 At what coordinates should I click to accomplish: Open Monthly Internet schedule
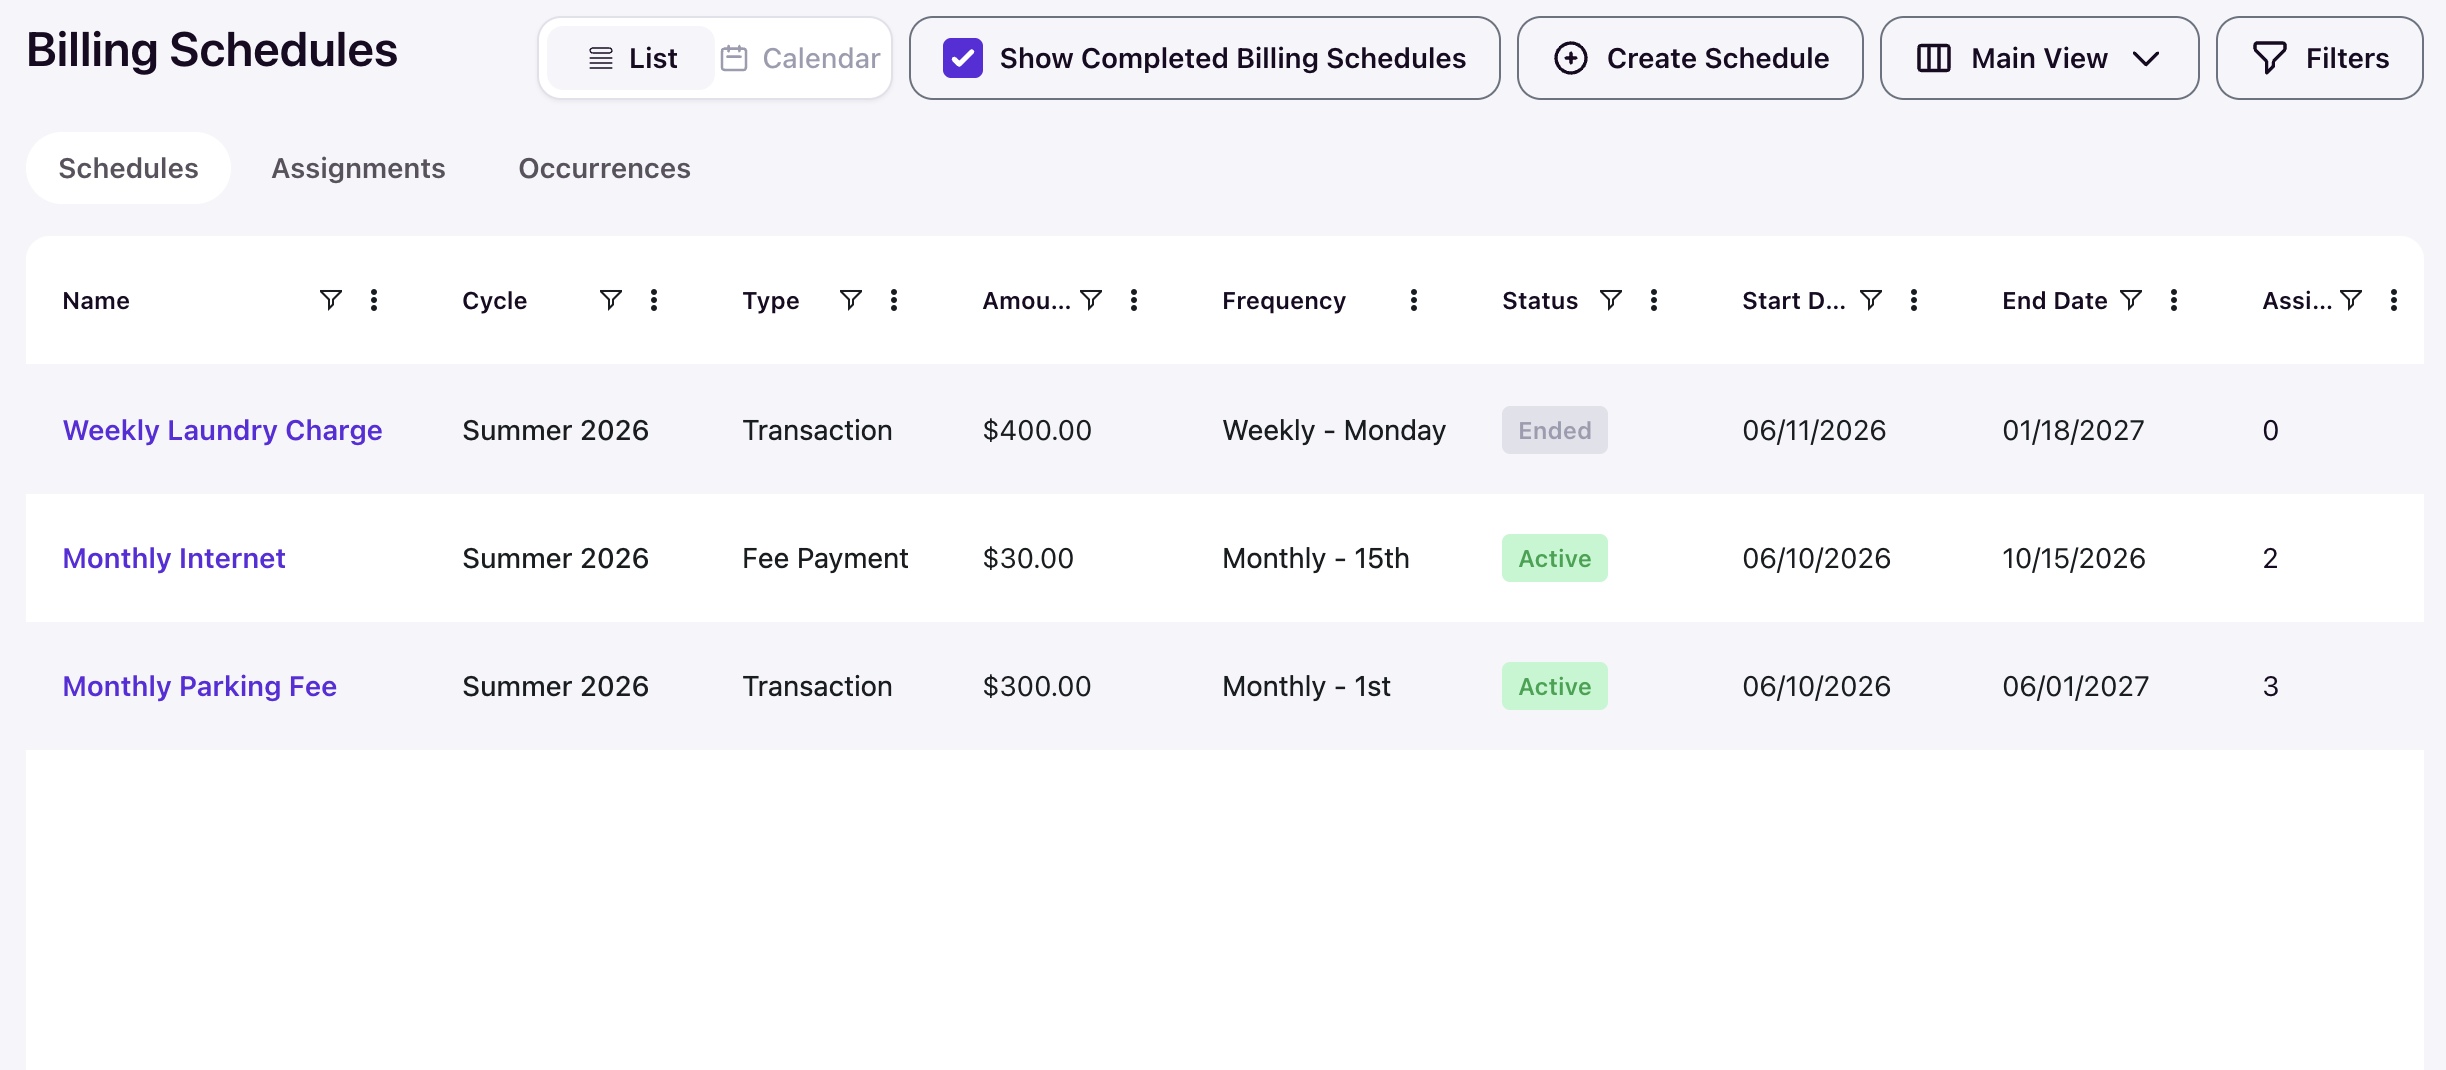coord(174,558)
